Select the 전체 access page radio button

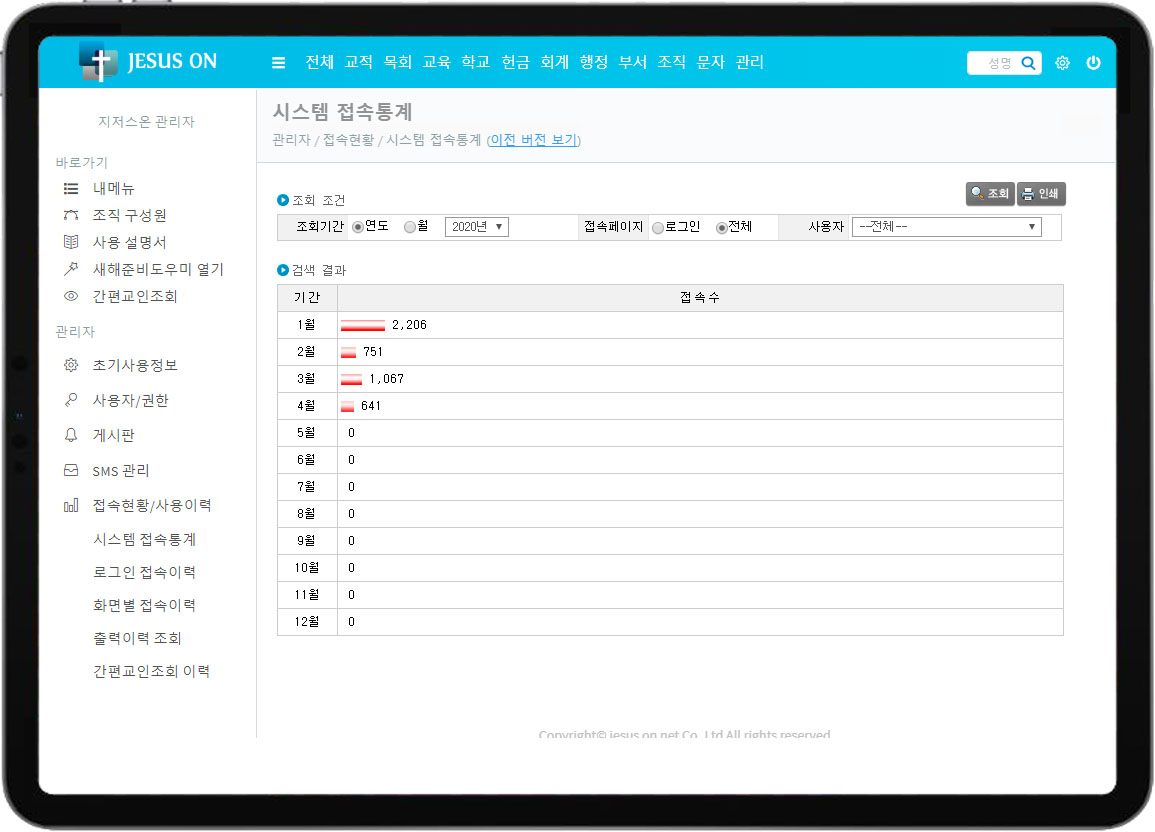[721, 227]
